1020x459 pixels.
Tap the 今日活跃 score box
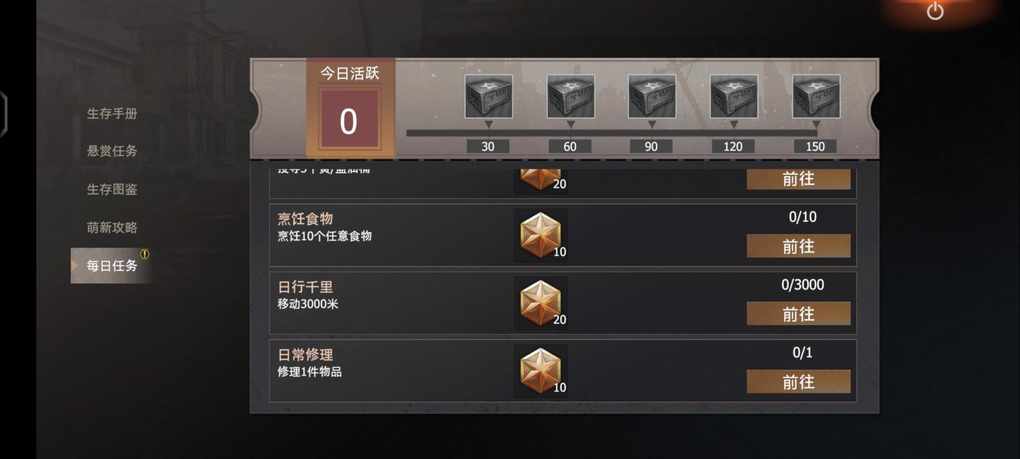349,122
